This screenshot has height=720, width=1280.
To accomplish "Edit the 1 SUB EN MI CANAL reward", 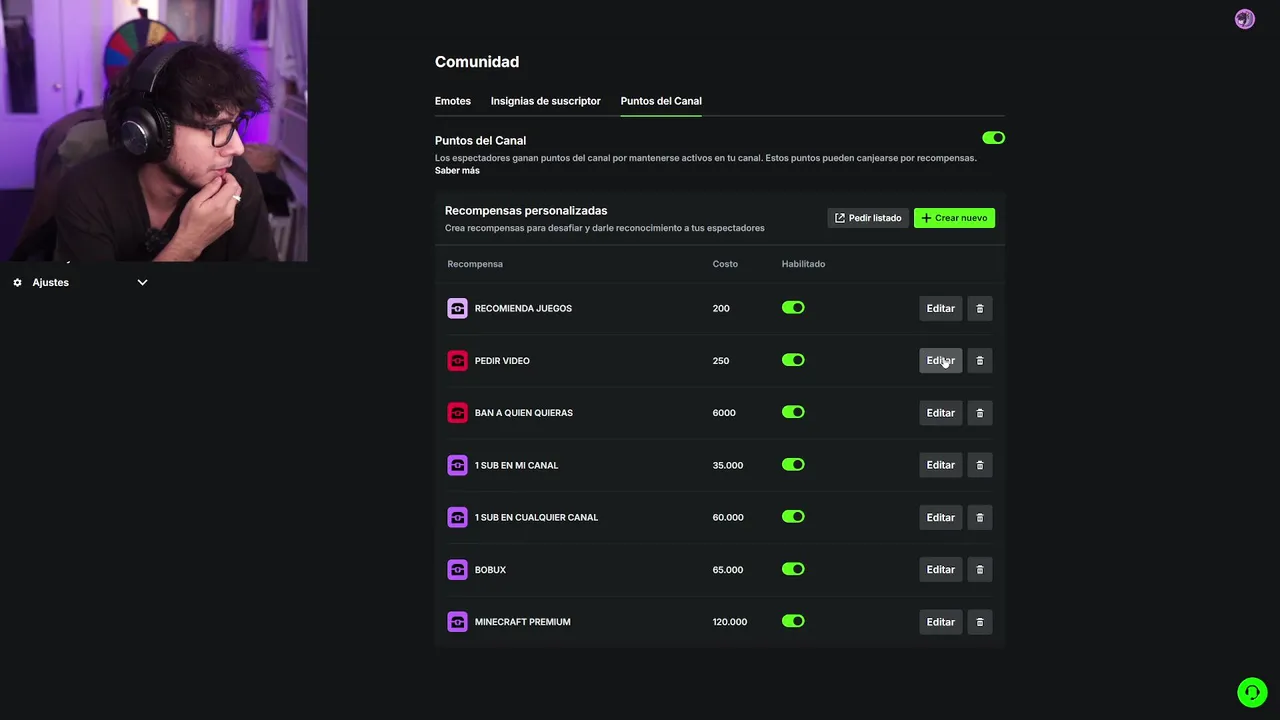I will tap(941, 465).
